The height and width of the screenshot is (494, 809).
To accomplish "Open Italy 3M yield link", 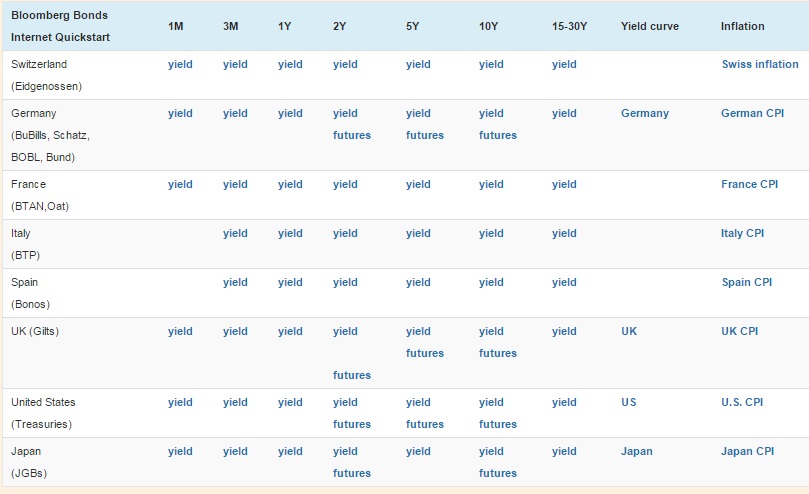I will 235,233.
